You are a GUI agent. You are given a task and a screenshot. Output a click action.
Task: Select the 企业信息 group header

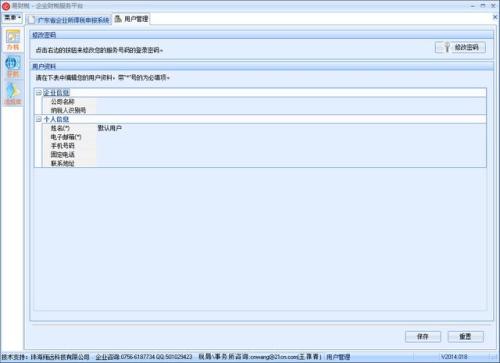tap(56, 93)
